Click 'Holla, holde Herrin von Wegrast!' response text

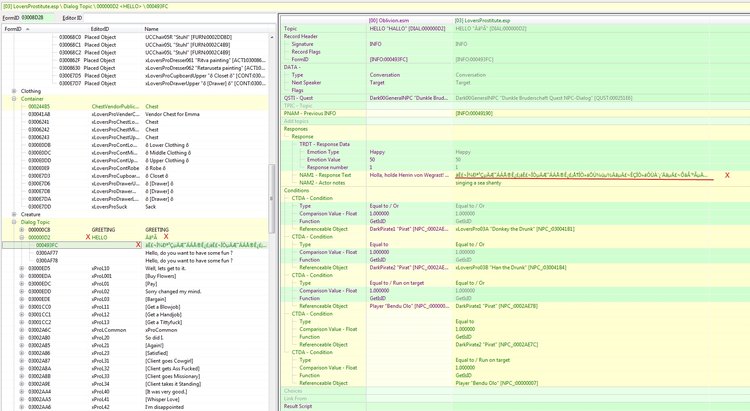pos(409,175)
